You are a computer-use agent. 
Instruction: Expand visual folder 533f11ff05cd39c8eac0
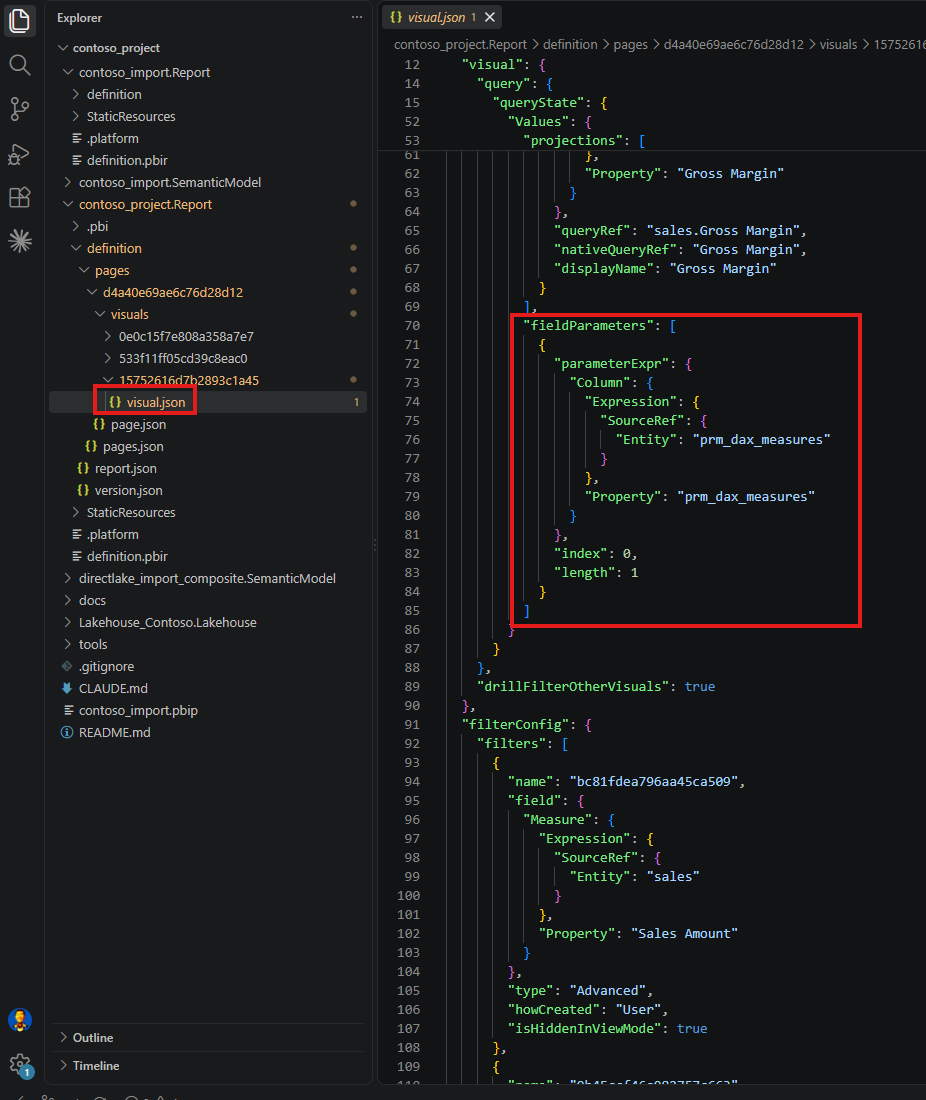coord(183,358)
